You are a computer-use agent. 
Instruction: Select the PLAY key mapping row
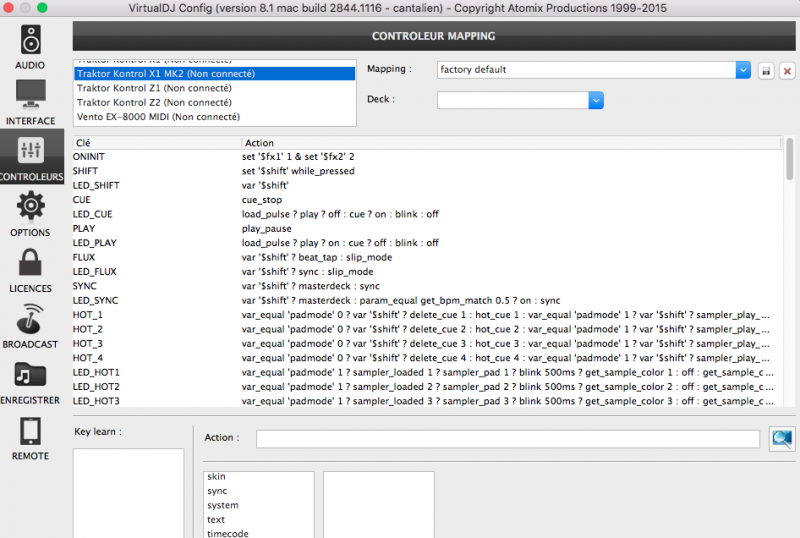[x=84, y=228]
